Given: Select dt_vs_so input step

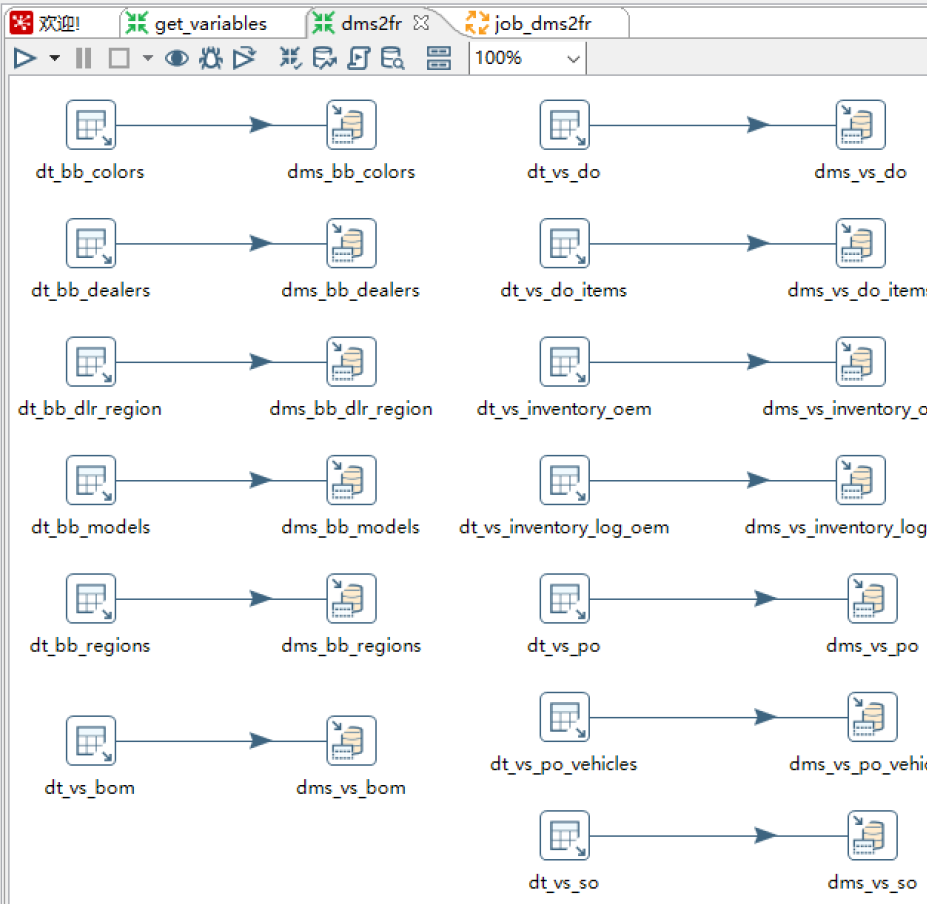Looking at the screenshot, I should pos(565,835).
